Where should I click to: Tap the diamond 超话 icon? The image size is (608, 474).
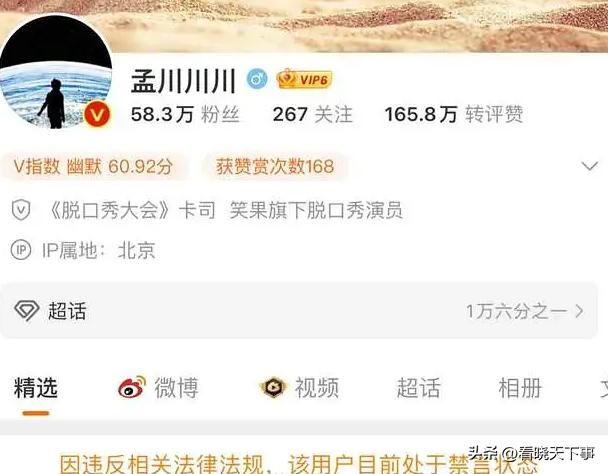click(x=27, y=310)
